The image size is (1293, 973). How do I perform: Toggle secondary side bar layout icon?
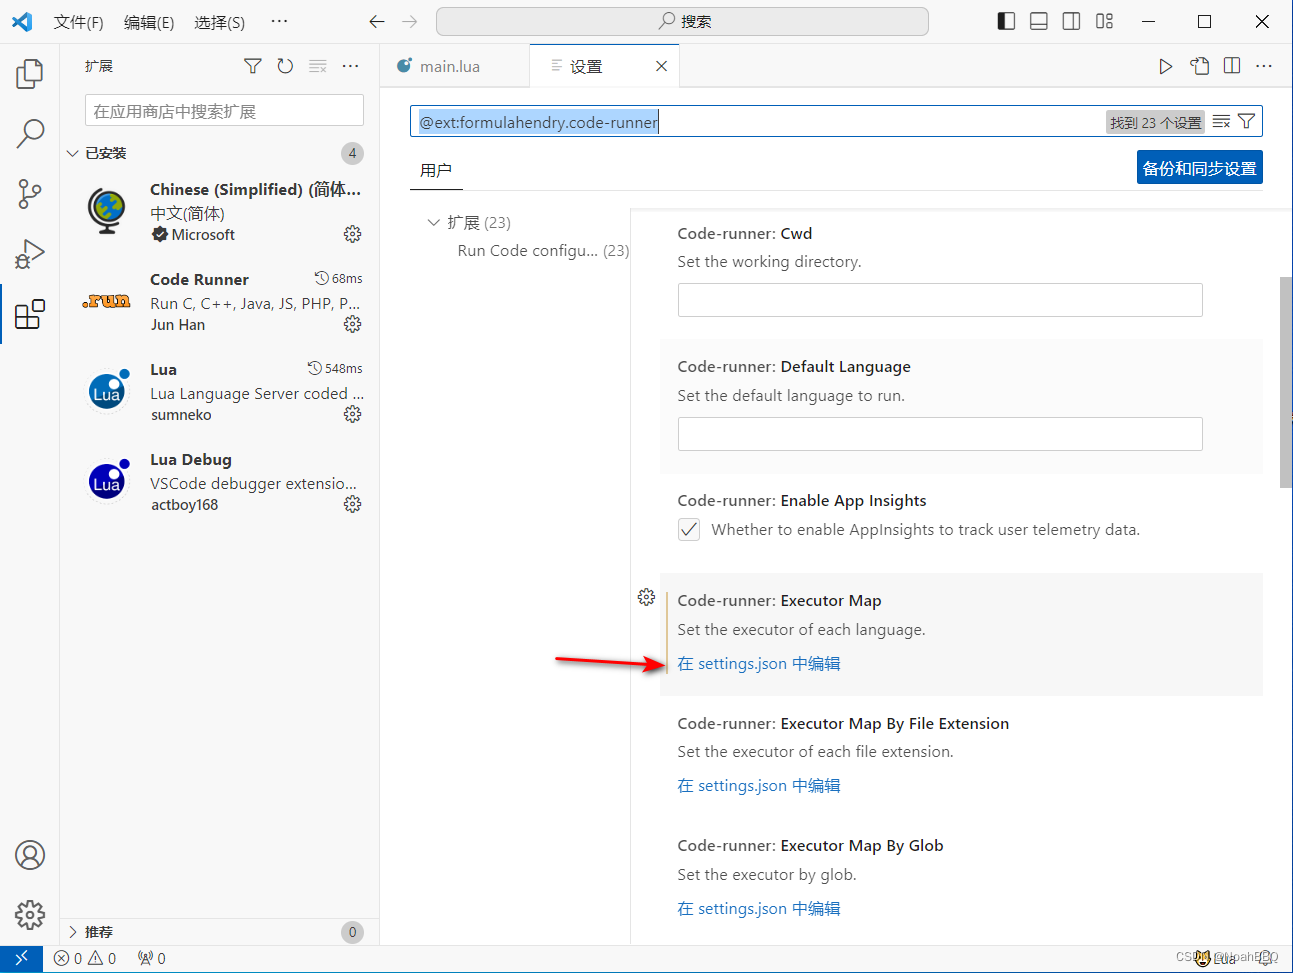pos(1071,21)
